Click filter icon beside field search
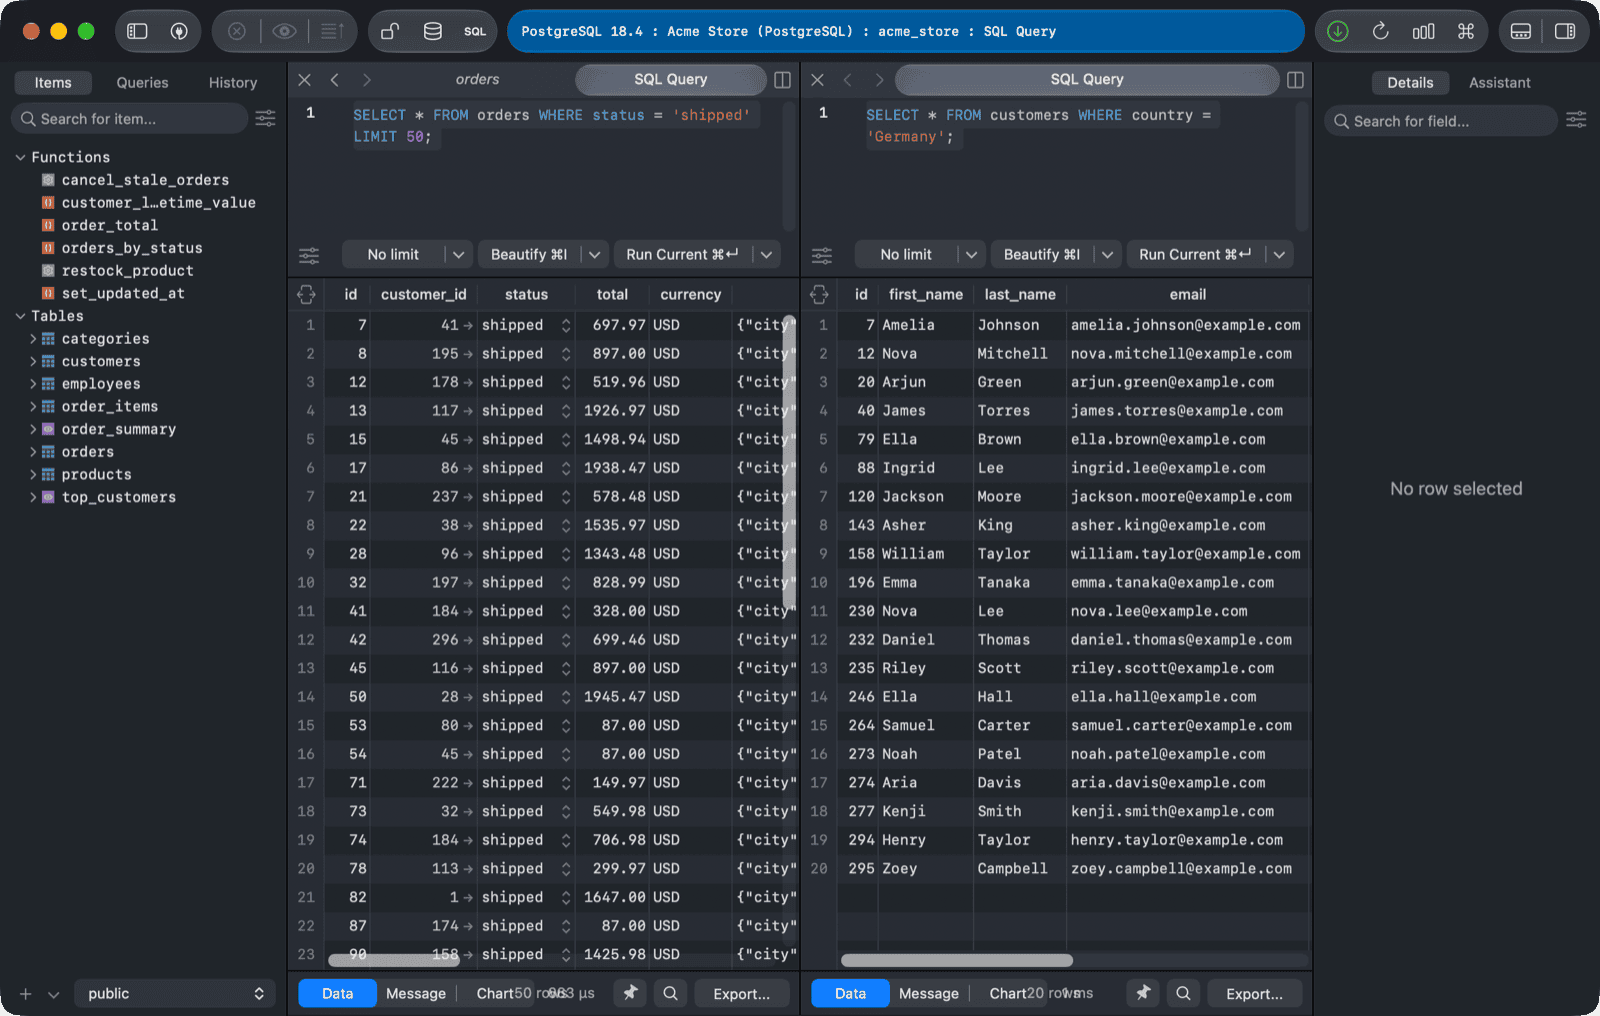 coord(1576,120)
